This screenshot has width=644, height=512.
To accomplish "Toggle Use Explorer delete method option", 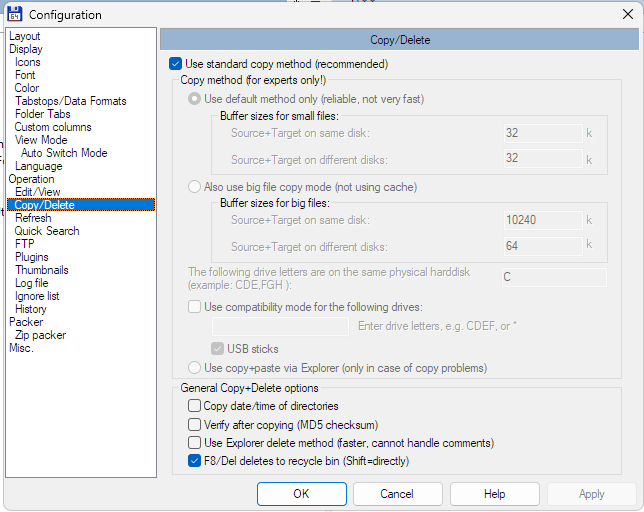I will [194, 443].
